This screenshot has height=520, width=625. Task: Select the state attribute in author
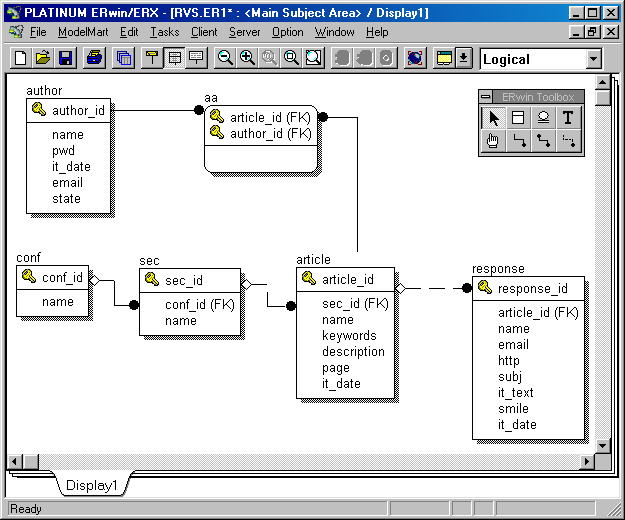click(x=66, y=198)
